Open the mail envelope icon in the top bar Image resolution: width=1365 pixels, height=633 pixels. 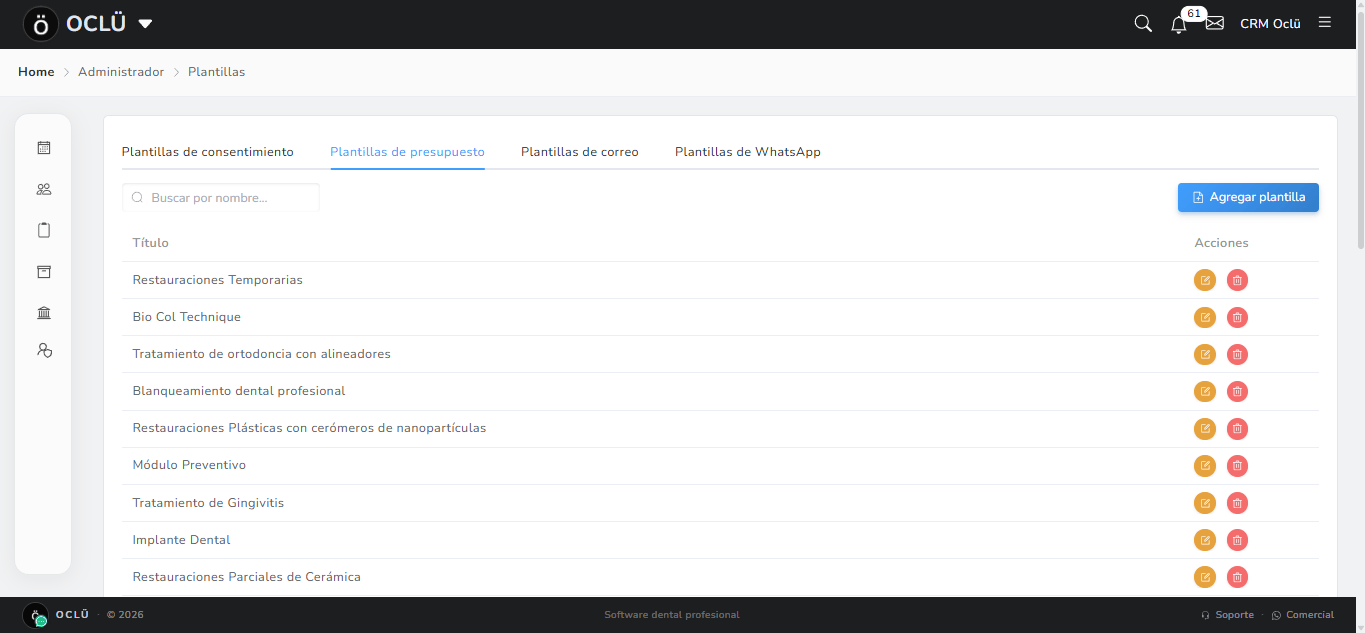(x=1215, y=23)
